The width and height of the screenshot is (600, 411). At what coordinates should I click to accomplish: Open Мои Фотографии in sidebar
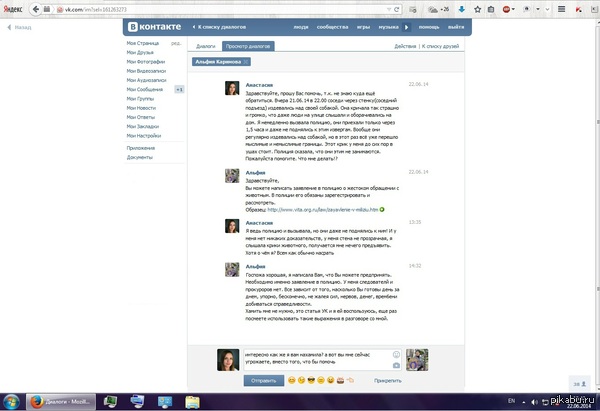[146, 62]
